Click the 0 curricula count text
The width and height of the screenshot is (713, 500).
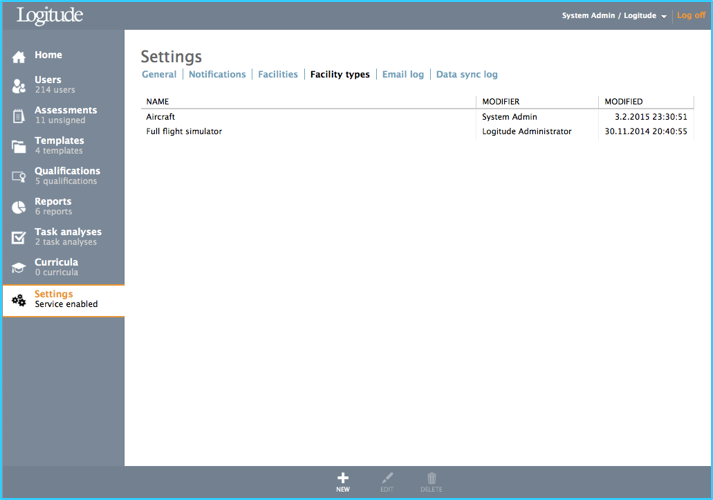[56, 272]
